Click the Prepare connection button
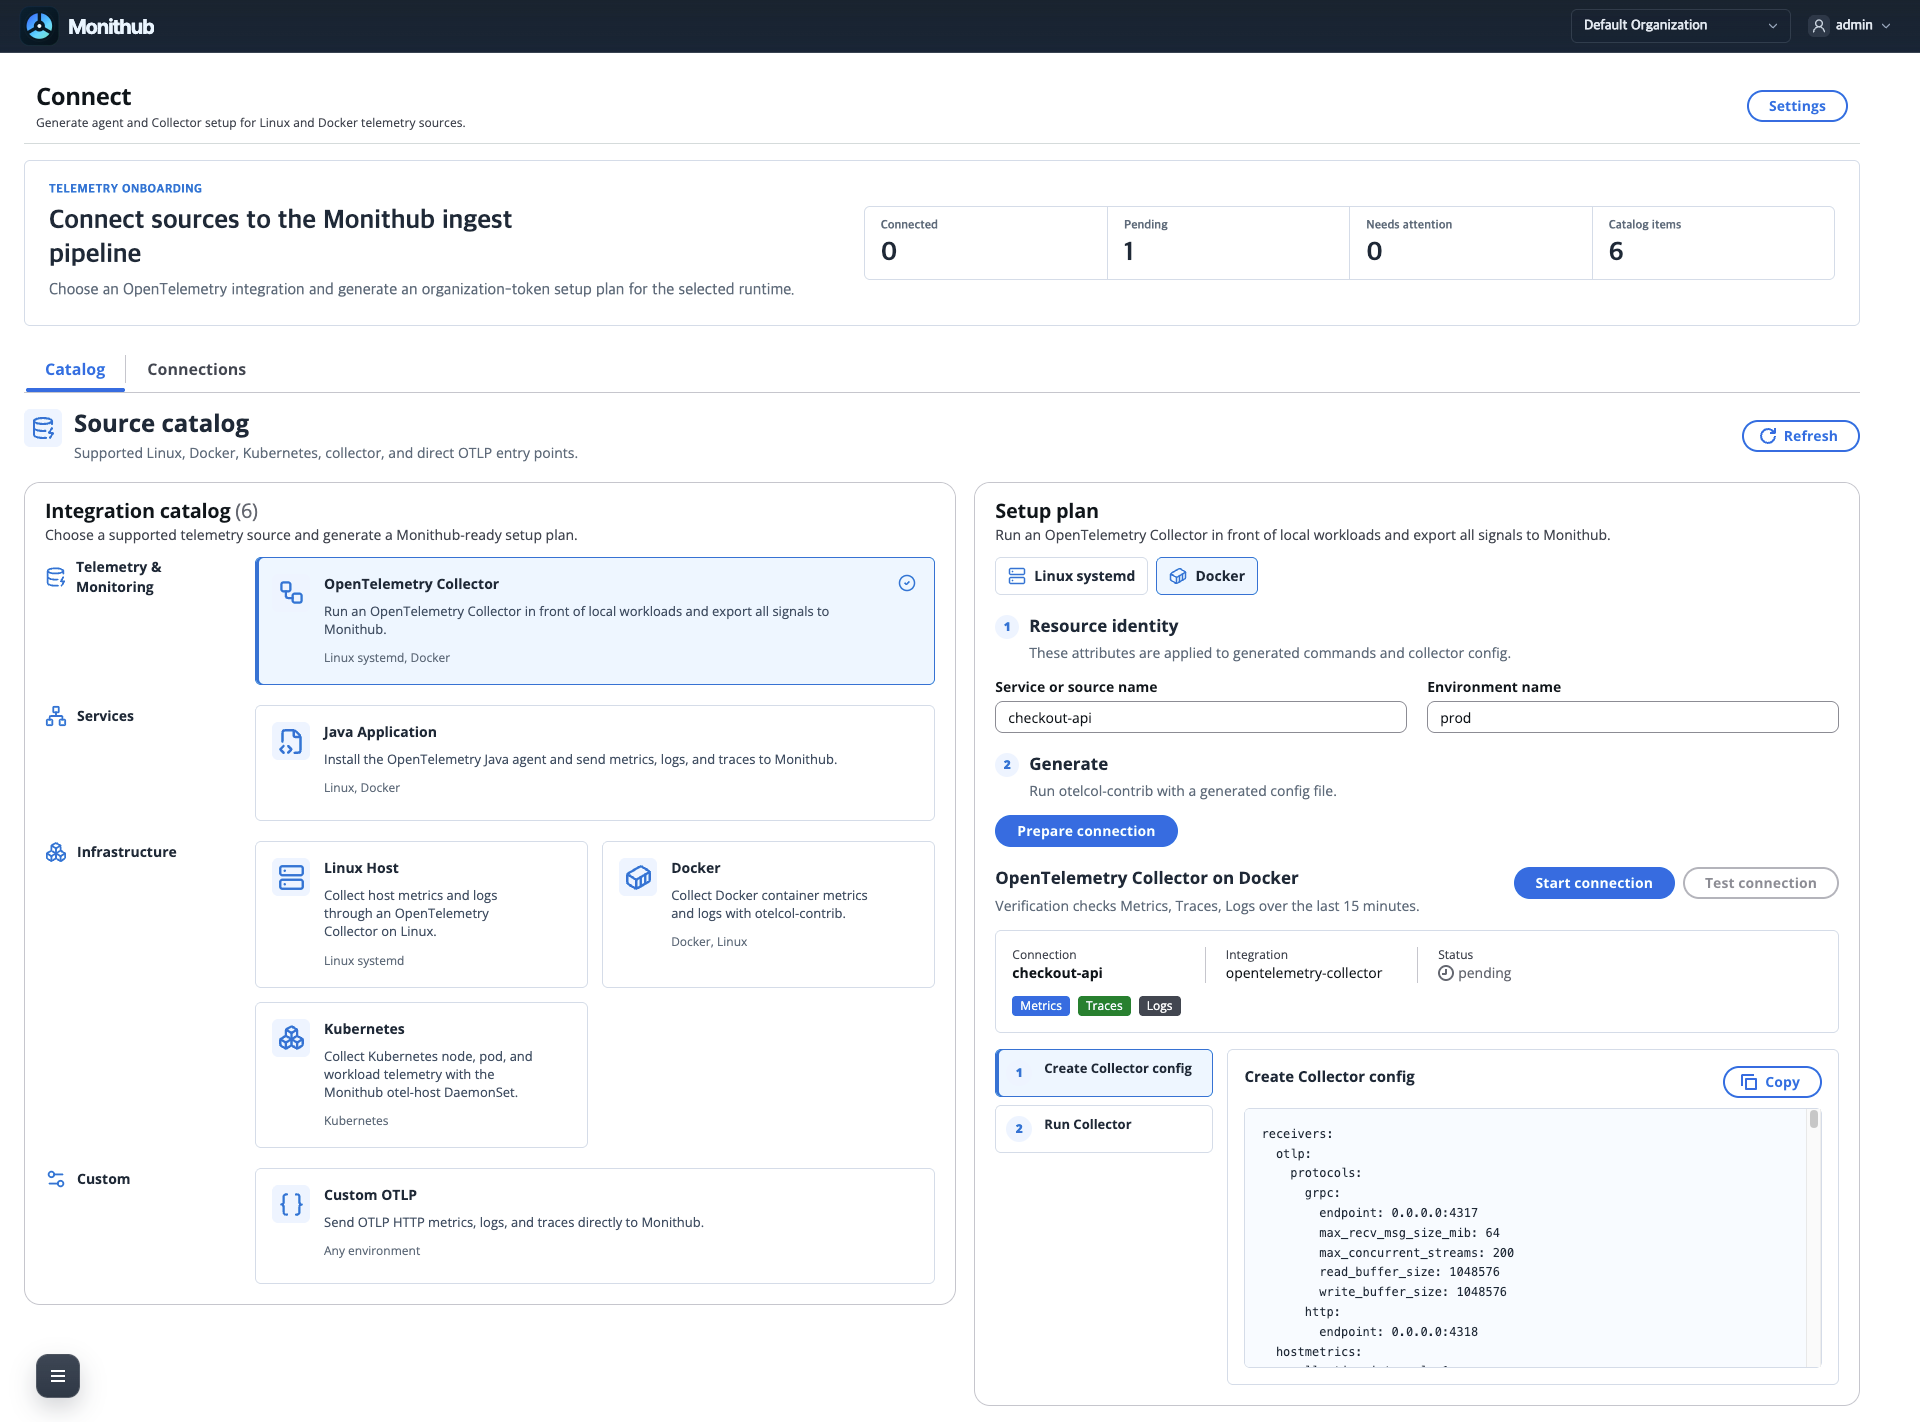 [1086, 831]
